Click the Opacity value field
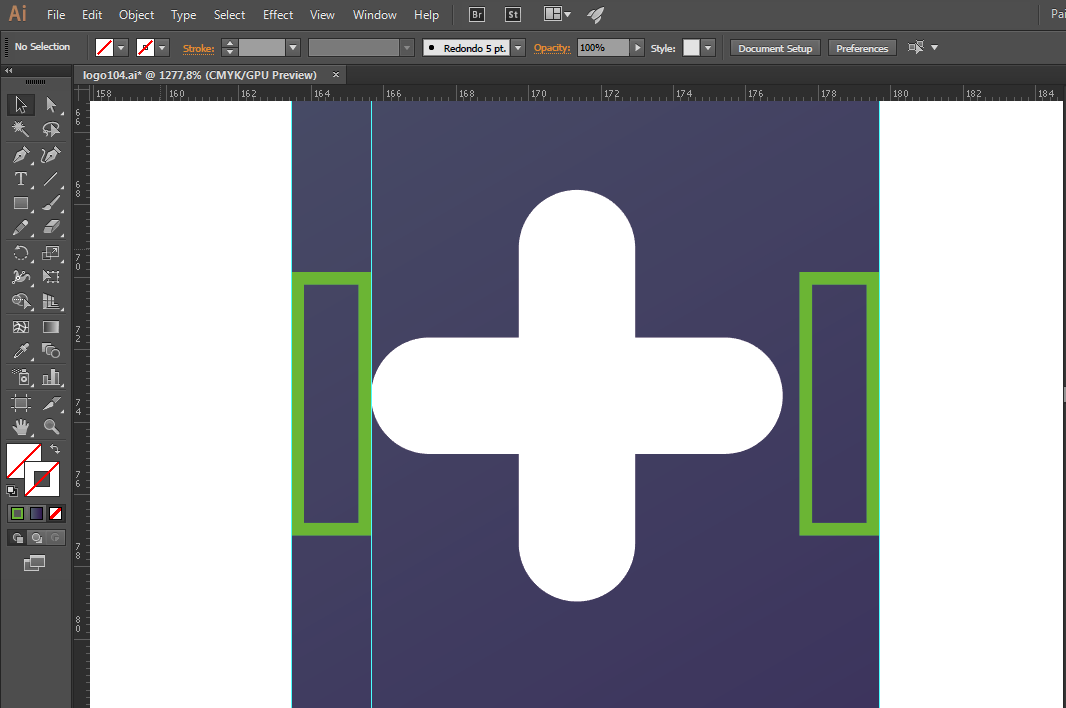The width and height of the screenshot is (1066, 708). coord(603,48)
